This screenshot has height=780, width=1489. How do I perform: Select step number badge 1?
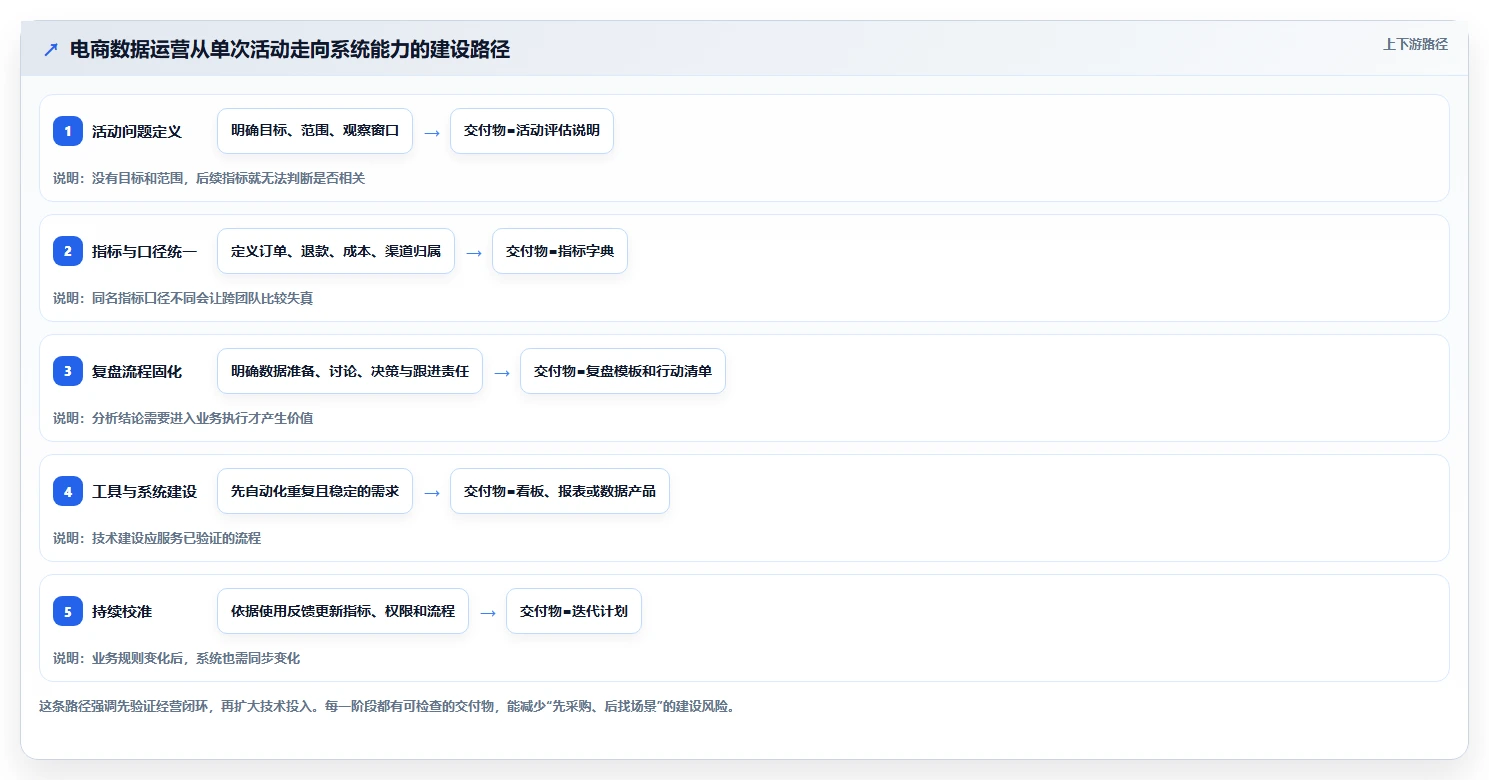pos(68,131)
